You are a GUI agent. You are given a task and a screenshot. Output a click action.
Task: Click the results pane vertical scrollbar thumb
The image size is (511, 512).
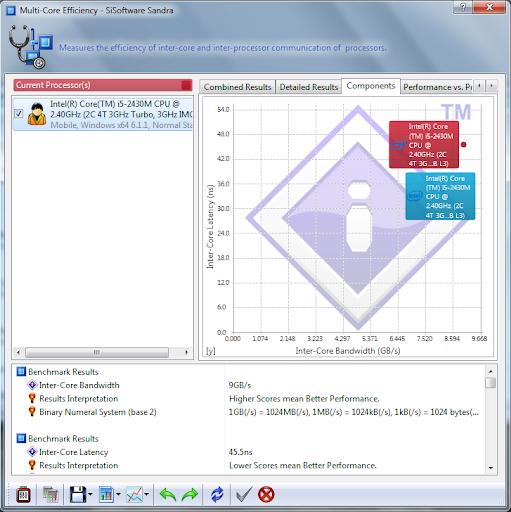(490, 383)
